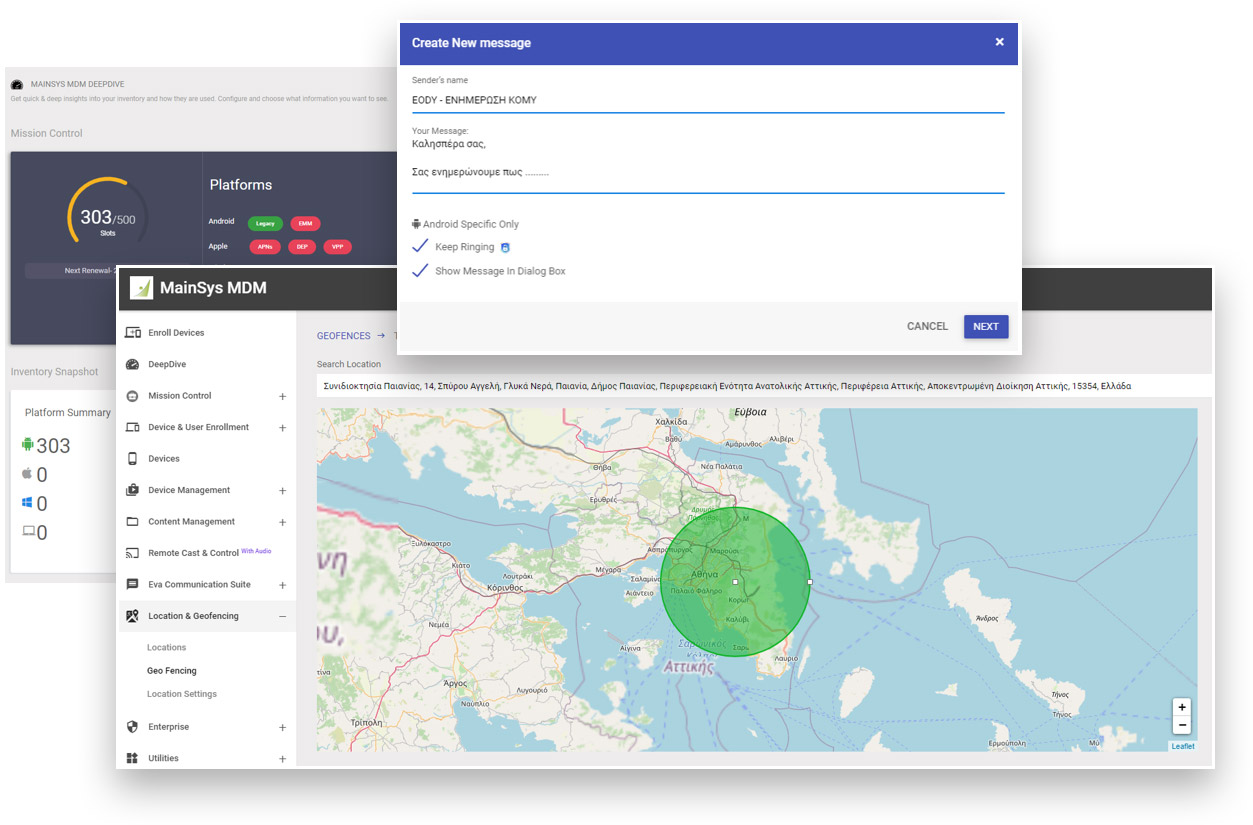Click the Apple DEP status pill

point(302,246)
